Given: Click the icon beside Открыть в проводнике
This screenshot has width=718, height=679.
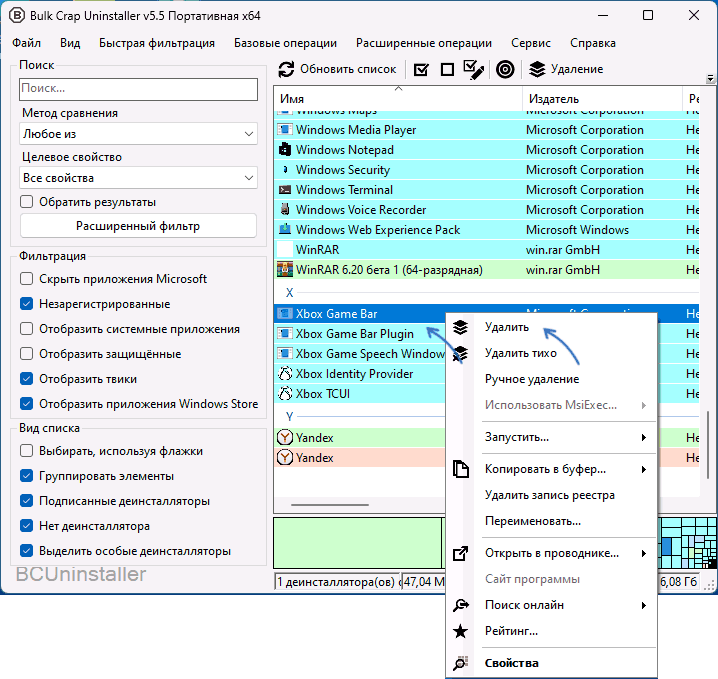Looking at the screenshot, I should point(460,553).
